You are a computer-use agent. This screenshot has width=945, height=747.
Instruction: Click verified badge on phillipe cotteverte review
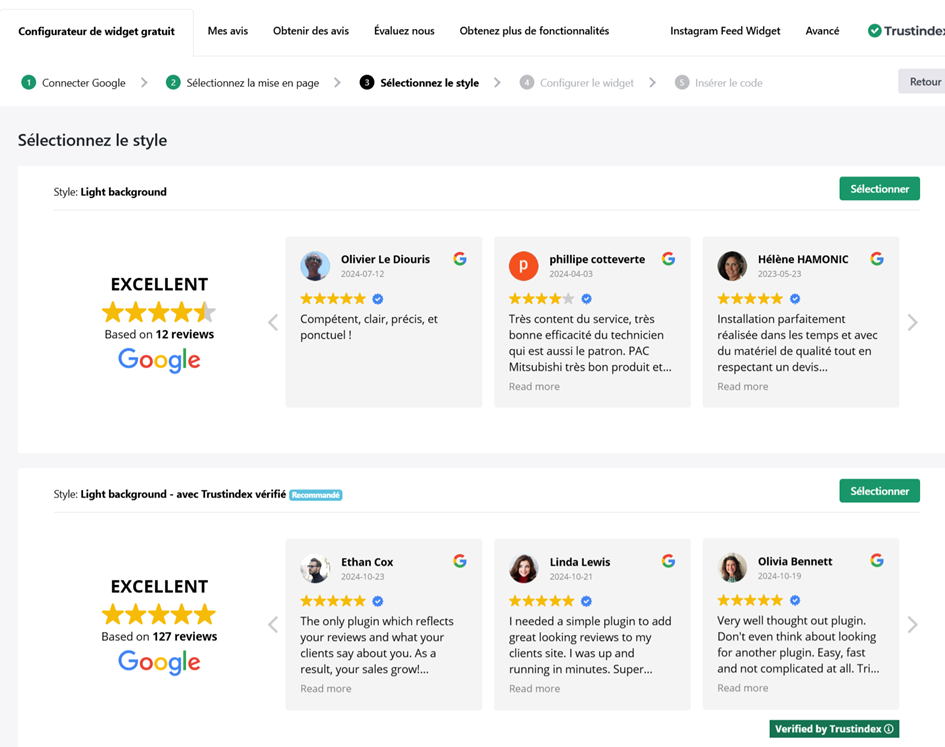586,299
